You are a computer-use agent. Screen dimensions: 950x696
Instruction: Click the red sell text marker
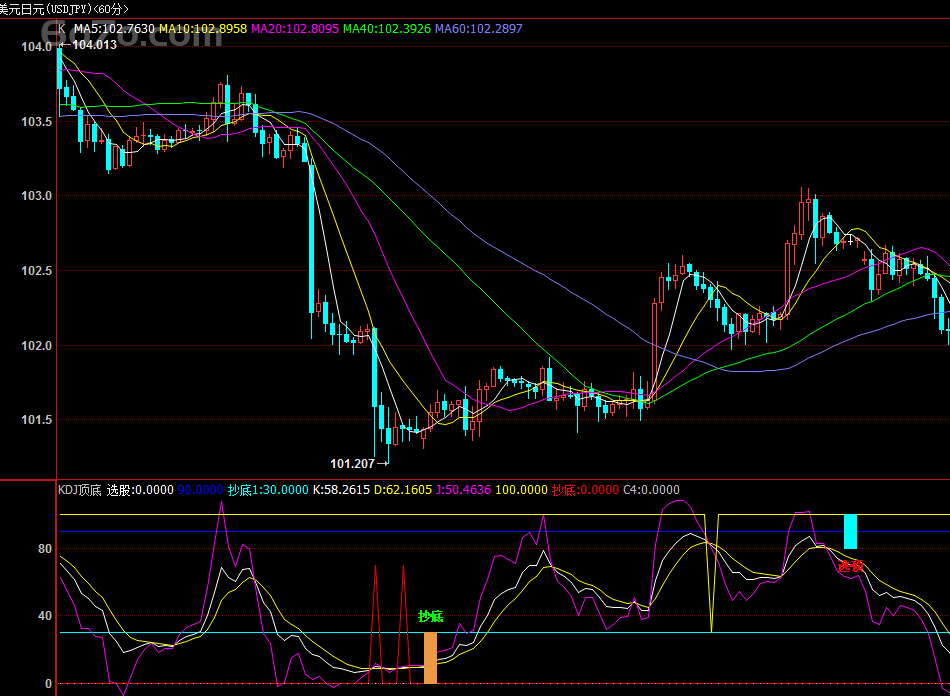pyautogui.click(x=850, y=566)
